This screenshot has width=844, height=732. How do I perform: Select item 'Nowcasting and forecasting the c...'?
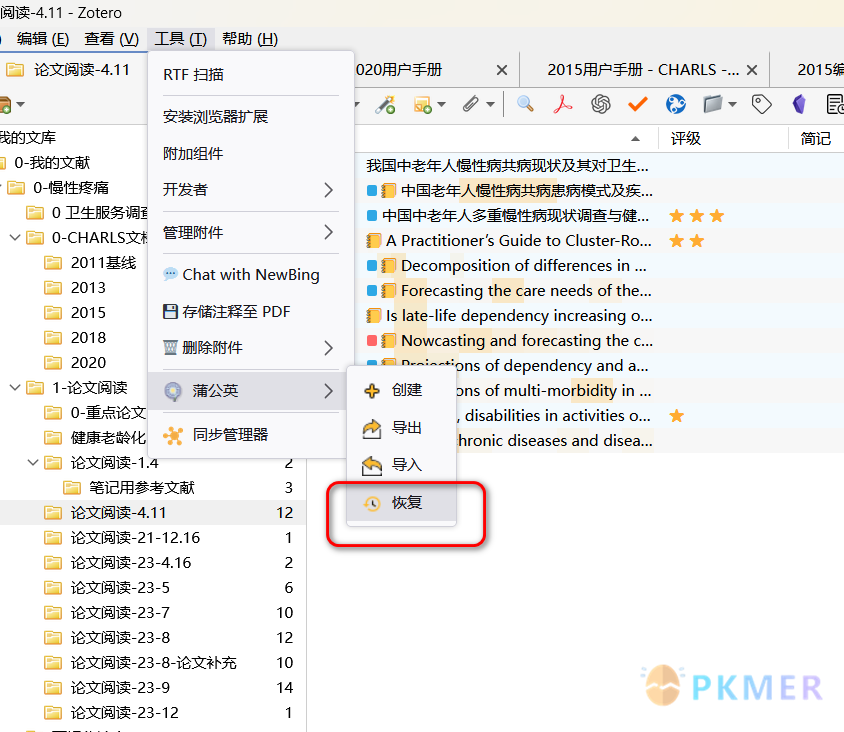pos(527,341)
